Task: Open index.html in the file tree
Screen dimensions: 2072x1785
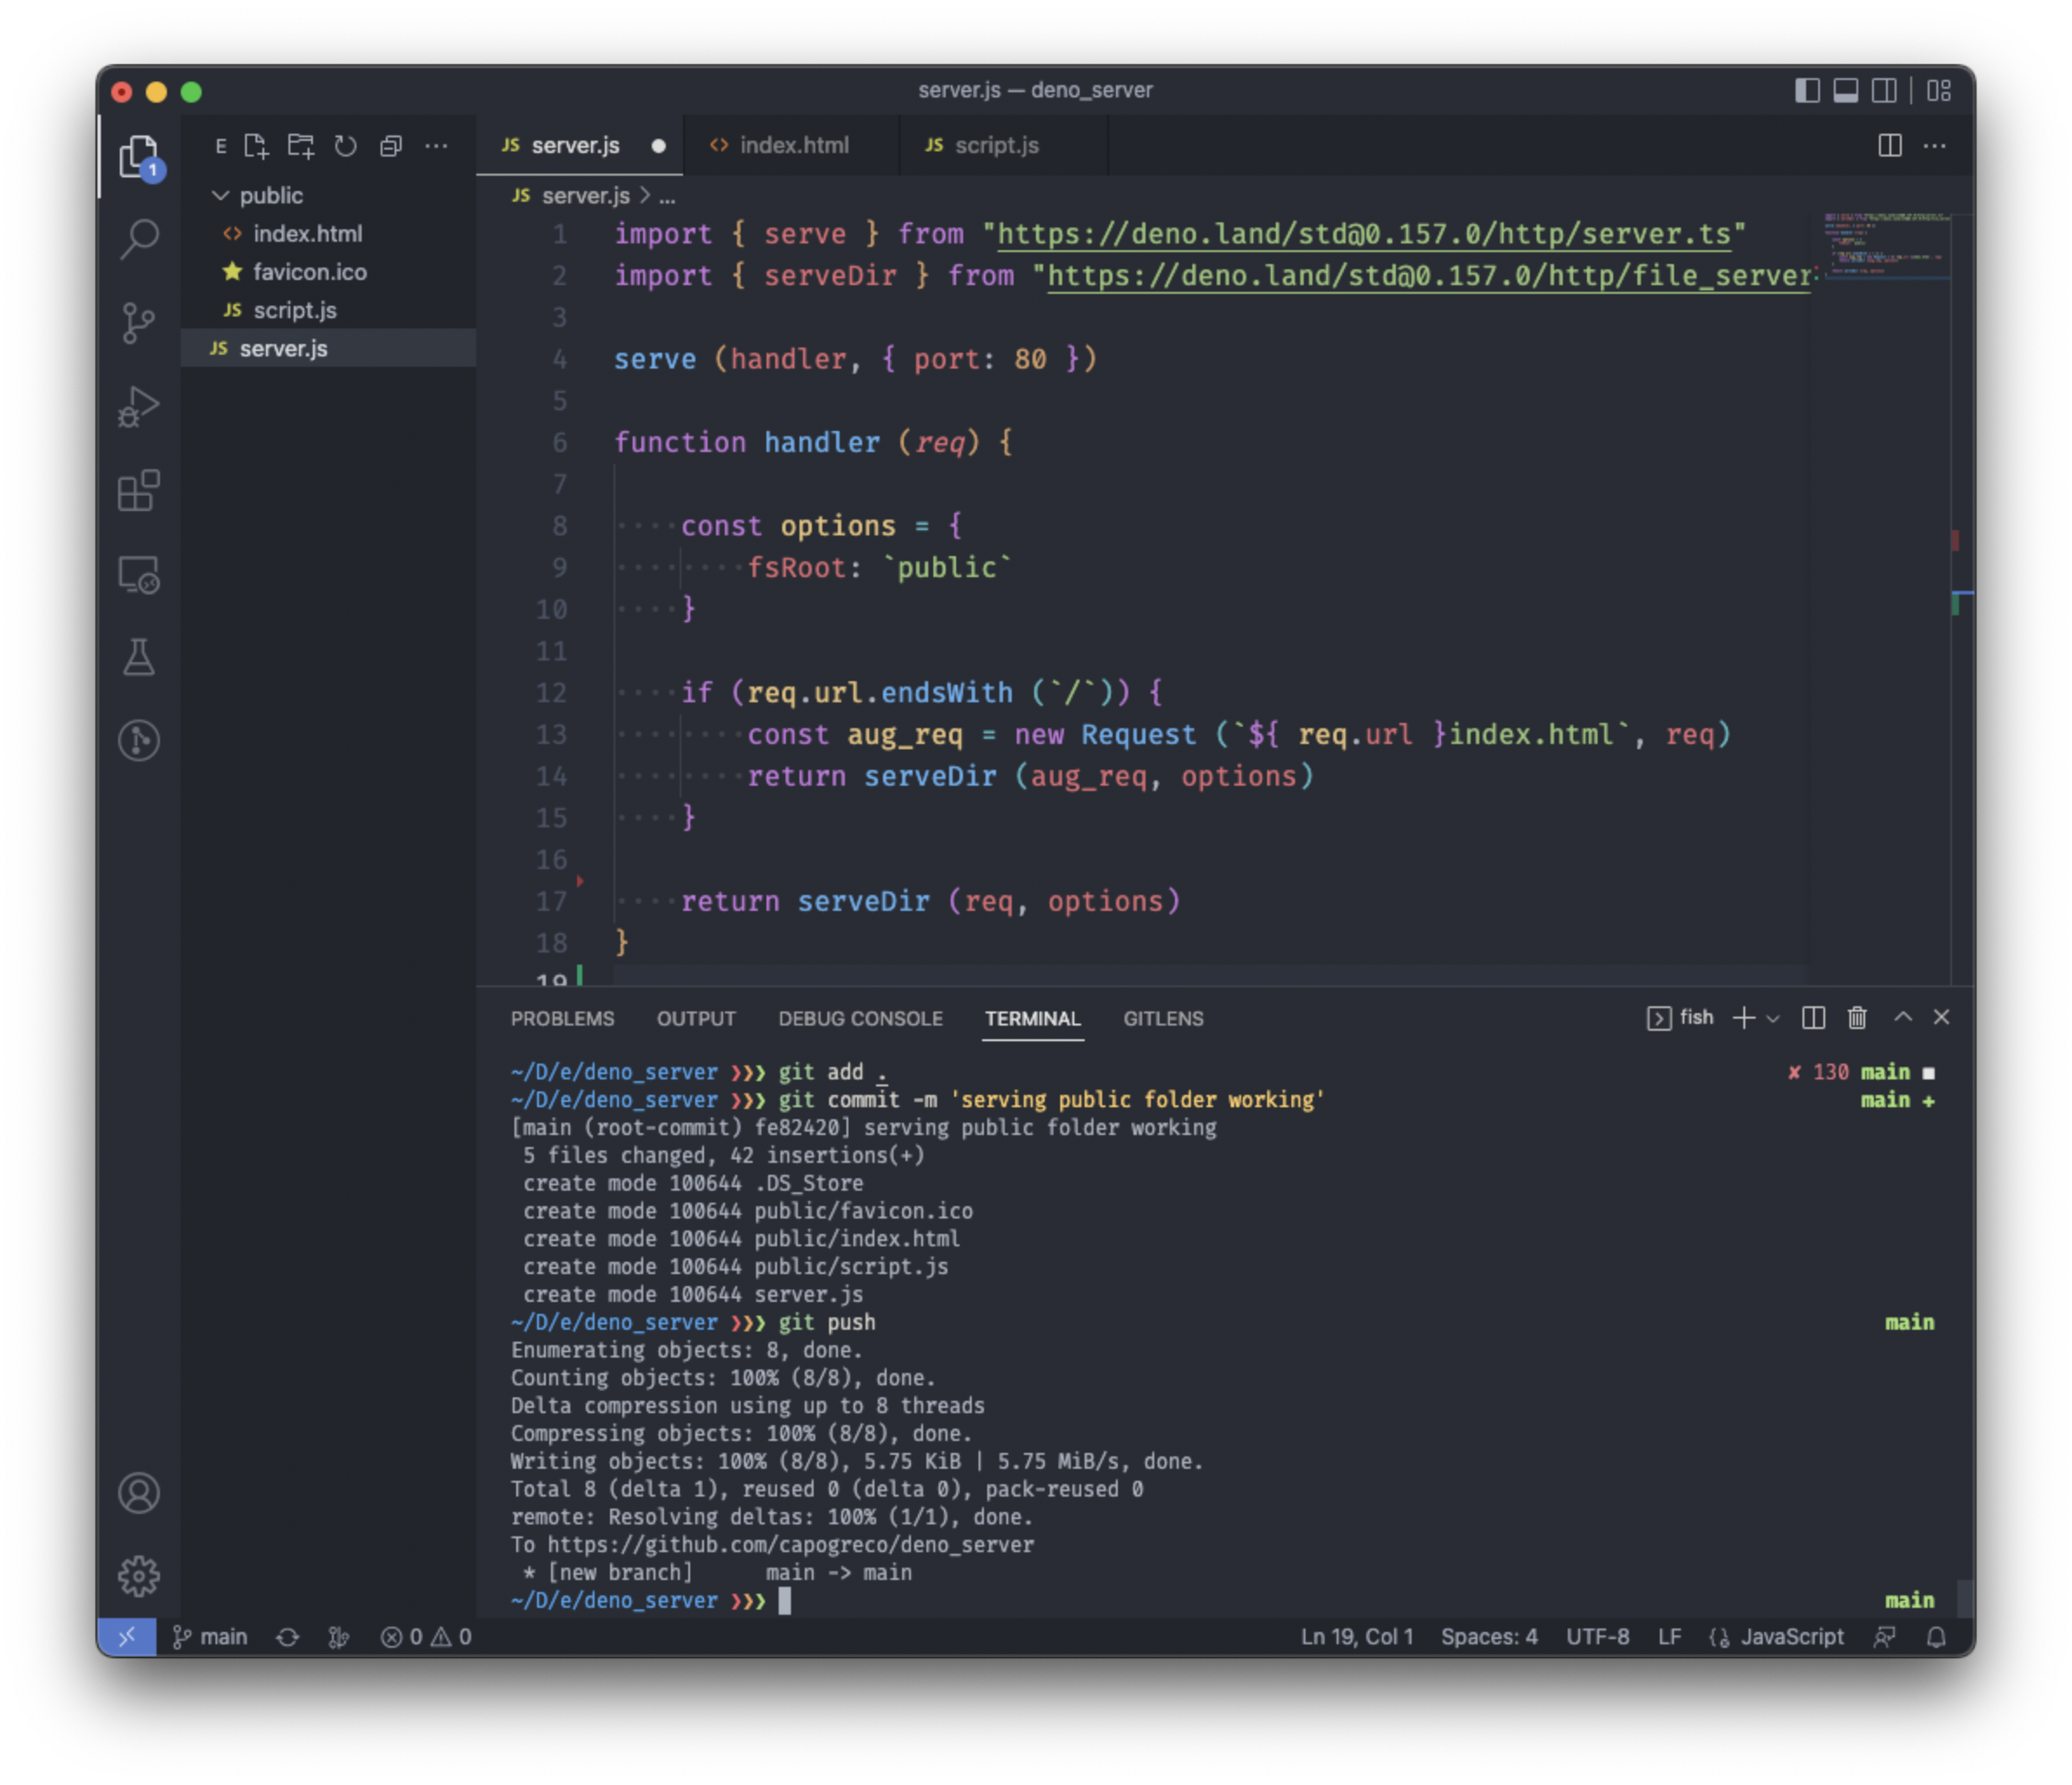Action: [328, 234]
